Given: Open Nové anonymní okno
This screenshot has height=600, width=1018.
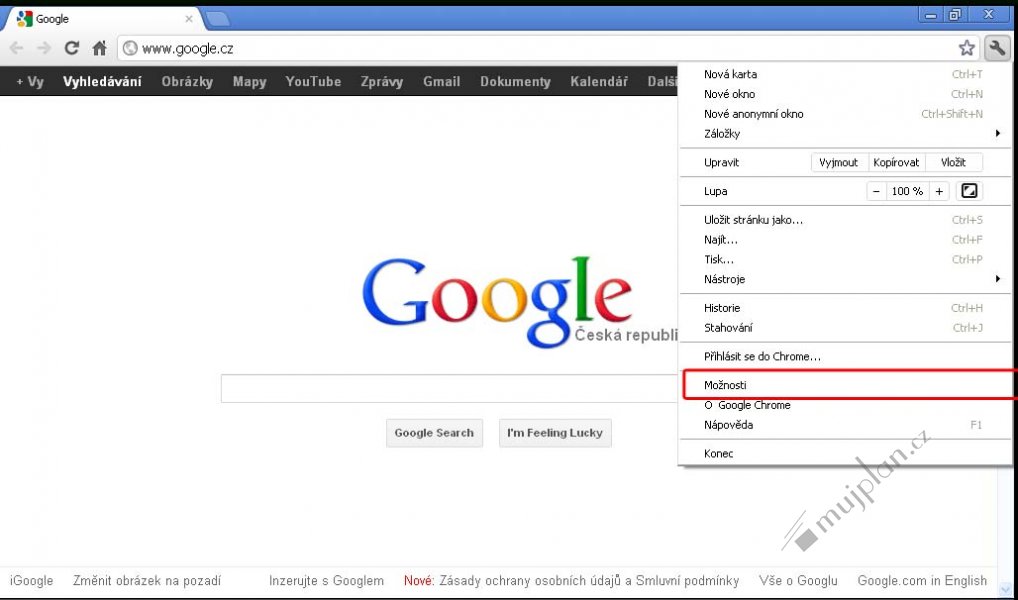Looking at the screenshot, I should (845, 114).
